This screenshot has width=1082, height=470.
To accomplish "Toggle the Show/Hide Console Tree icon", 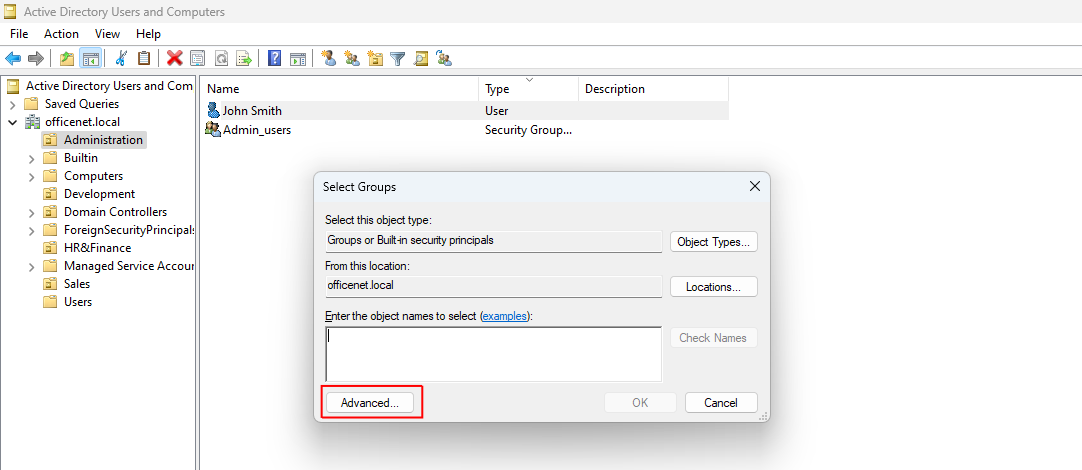I will pyautogui.click(x=90, y=59).
